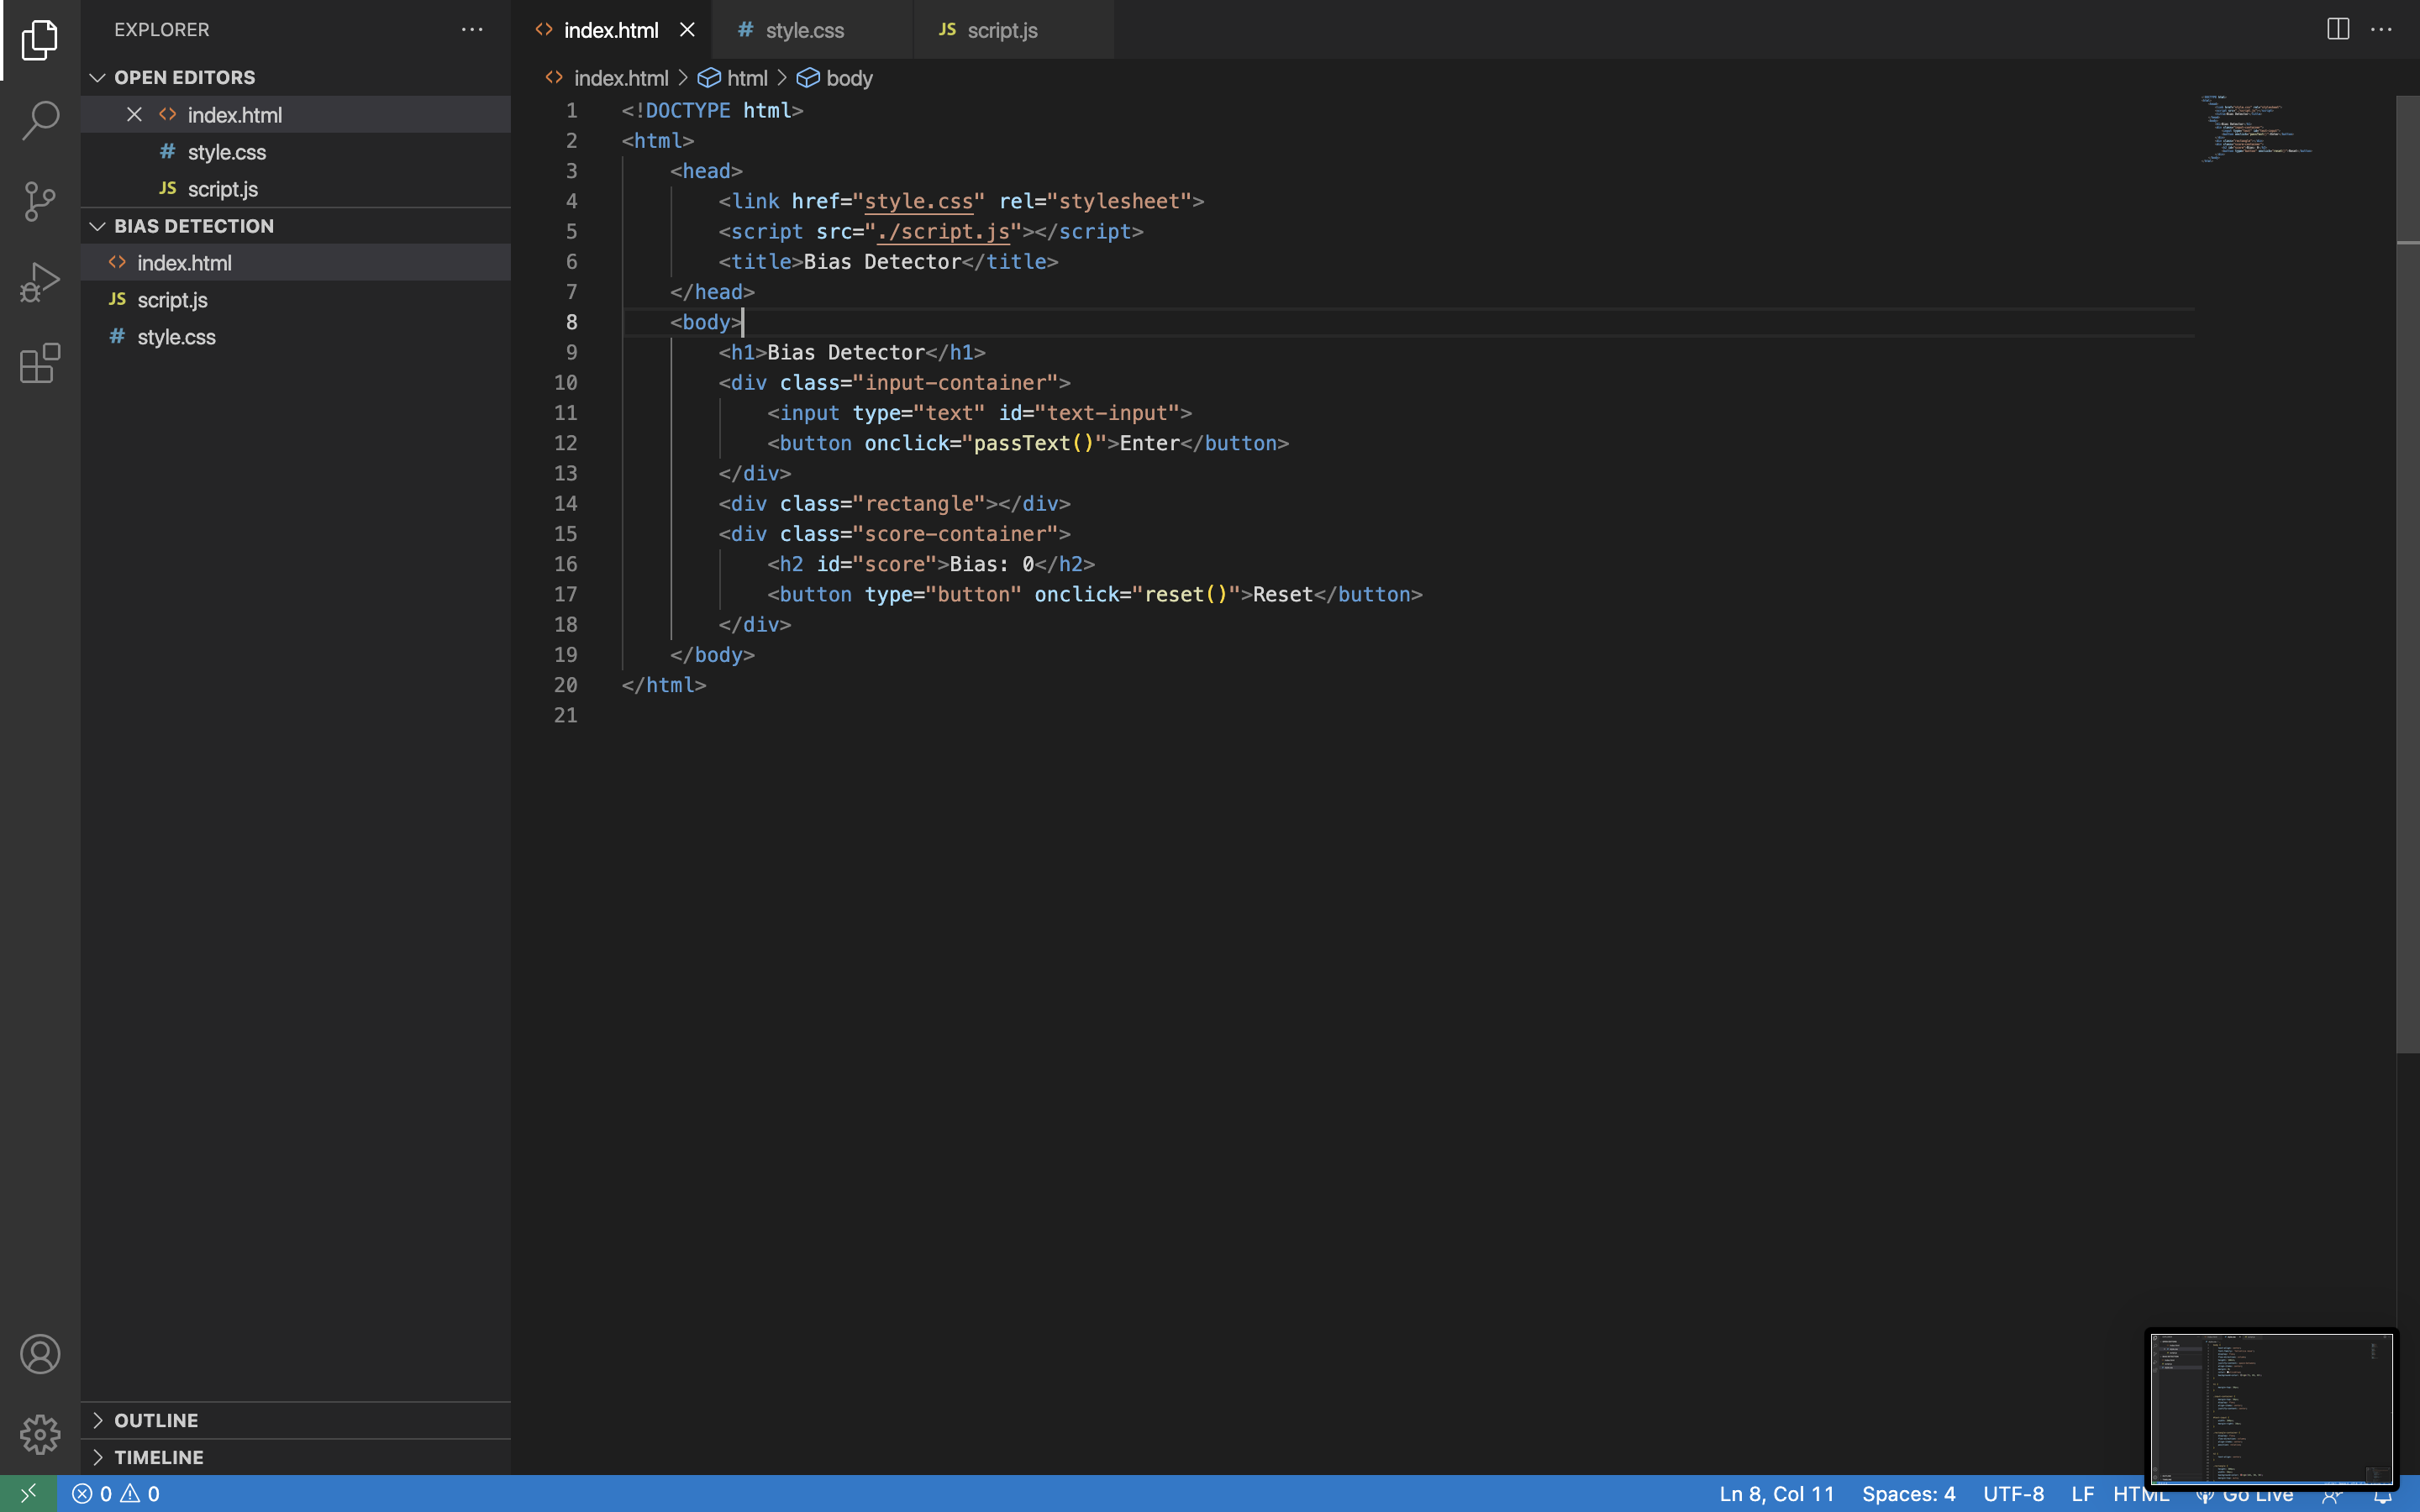Click the errors and warnings status indicator
2420x1512 pixels.
point(116,1493)
